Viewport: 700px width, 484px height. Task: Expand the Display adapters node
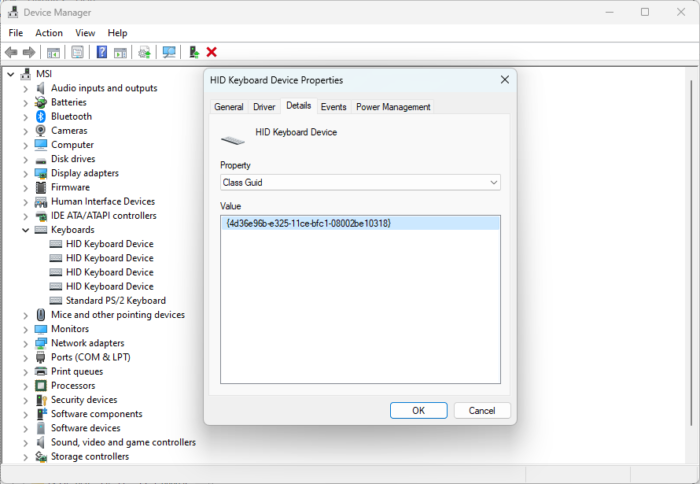click(26, 173)
